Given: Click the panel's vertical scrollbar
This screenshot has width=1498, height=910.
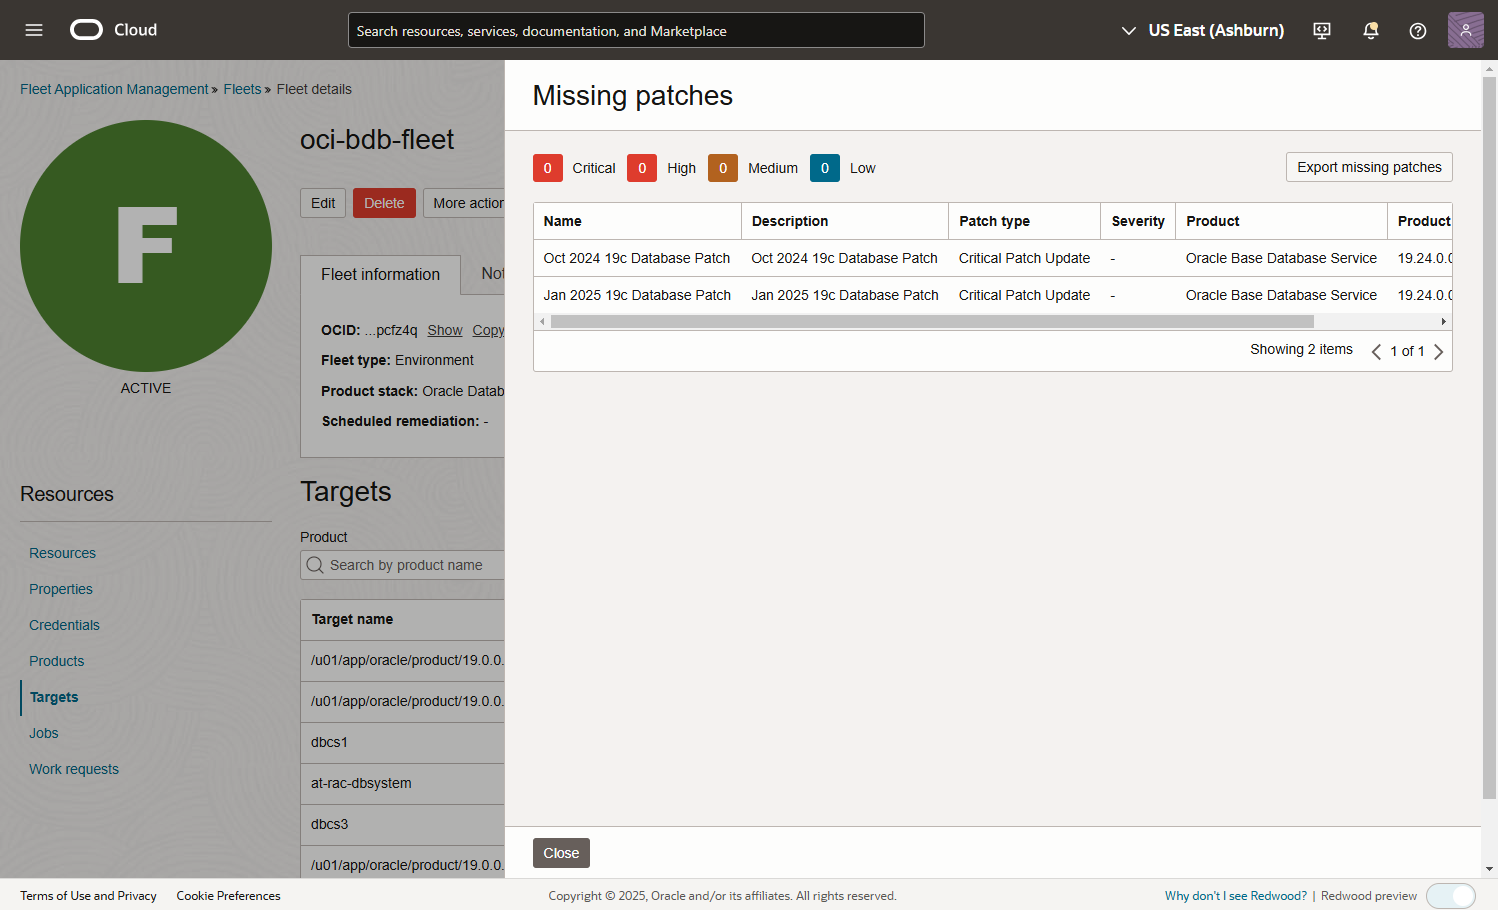Looking at the screenshot, I should click(x=1490, y=438).
